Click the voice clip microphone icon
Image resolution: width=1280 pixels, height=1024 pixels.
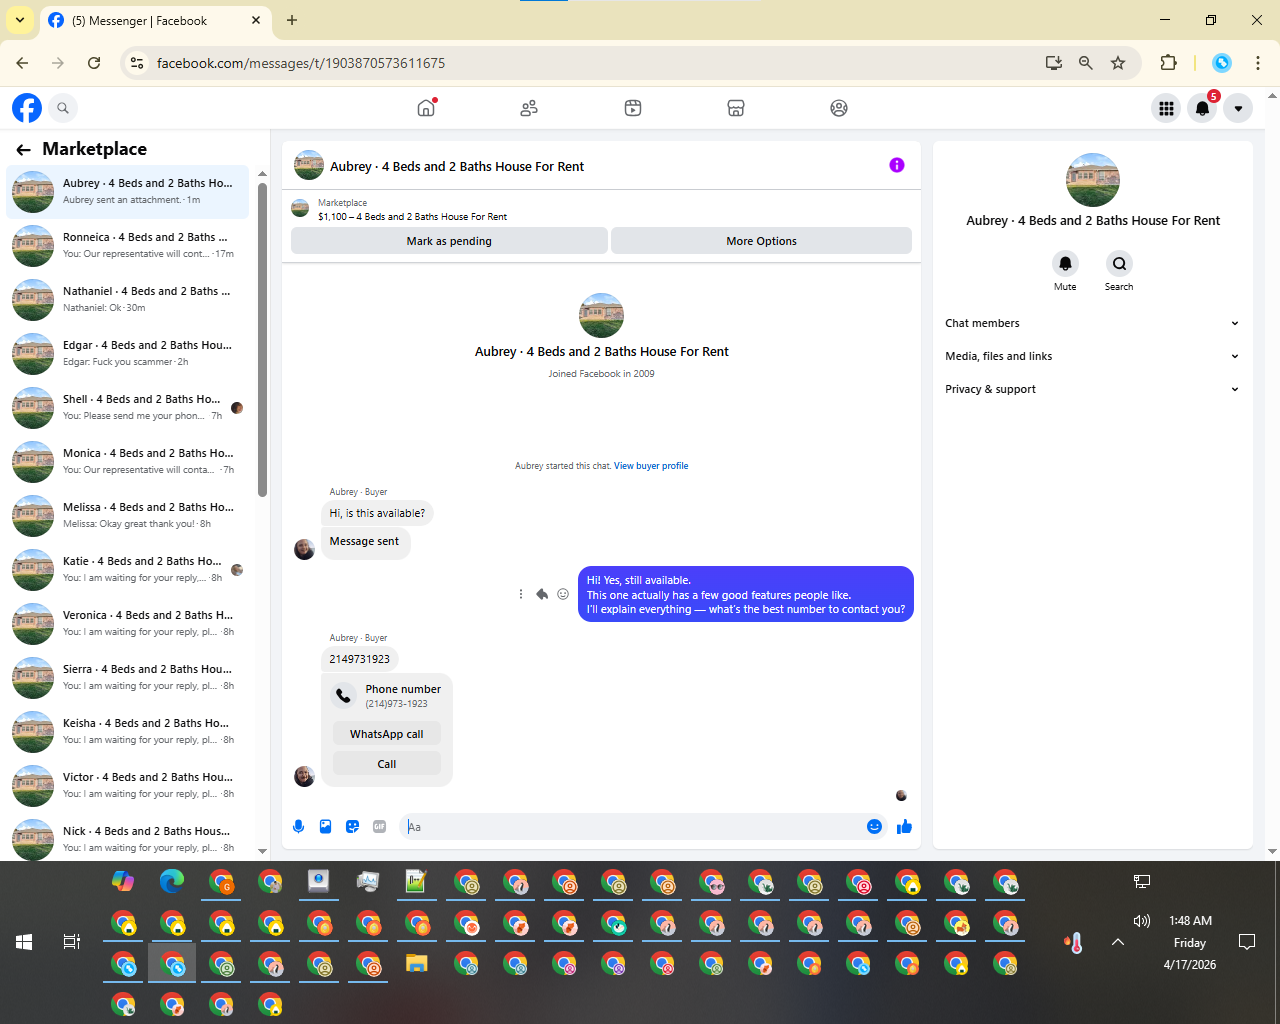click(x=298, y=826)
